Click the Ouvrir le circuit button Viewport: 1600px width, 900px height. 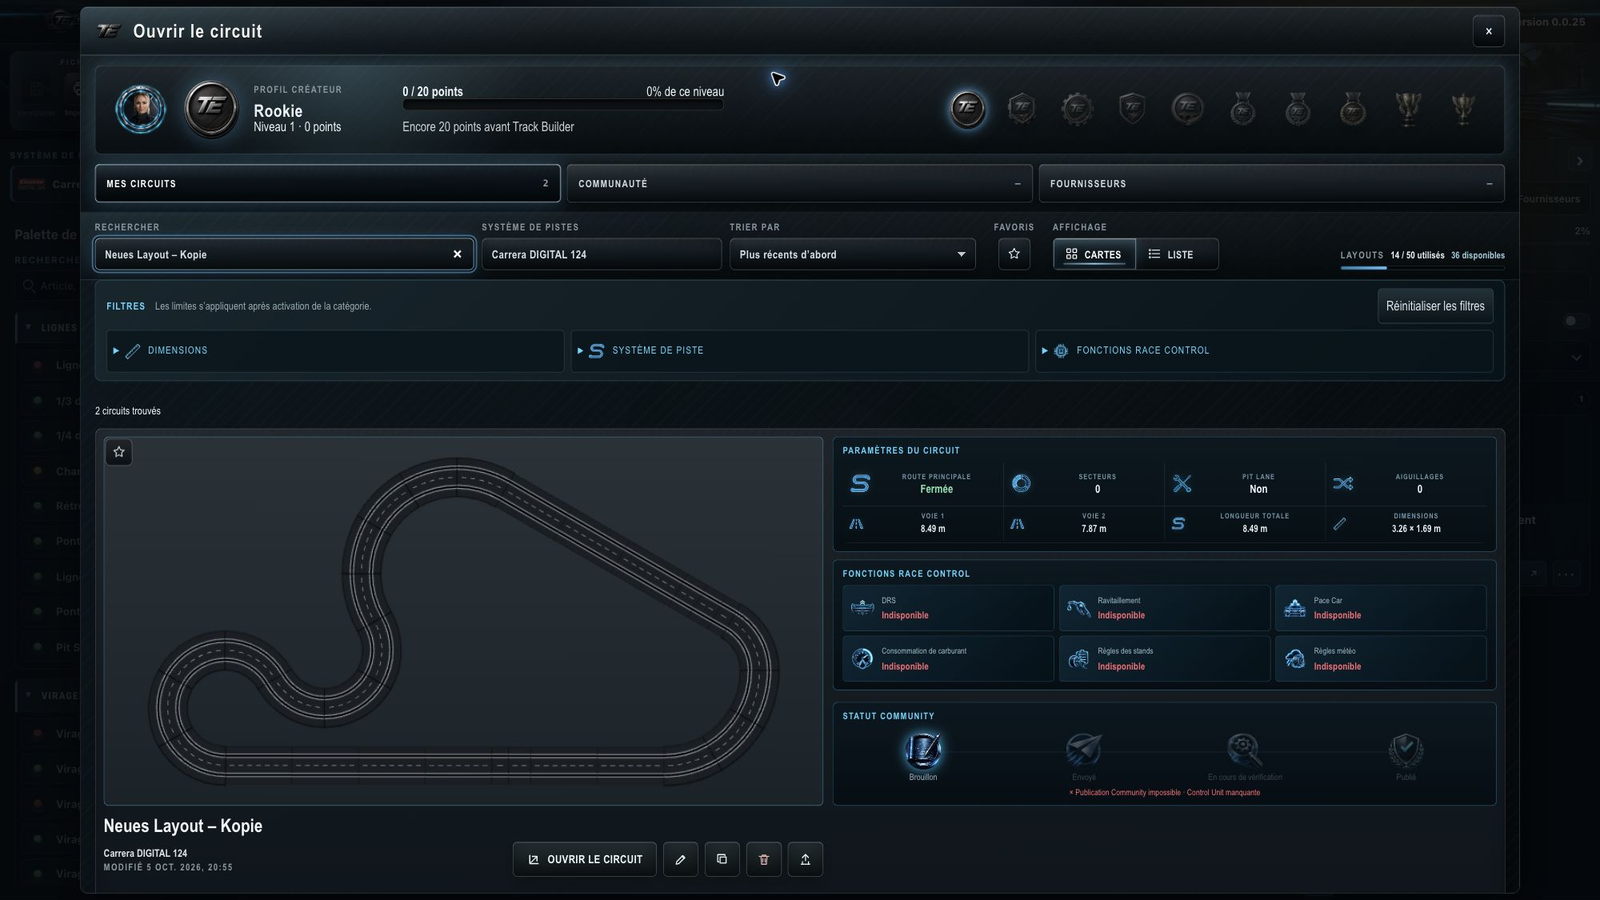coord(585,859)
